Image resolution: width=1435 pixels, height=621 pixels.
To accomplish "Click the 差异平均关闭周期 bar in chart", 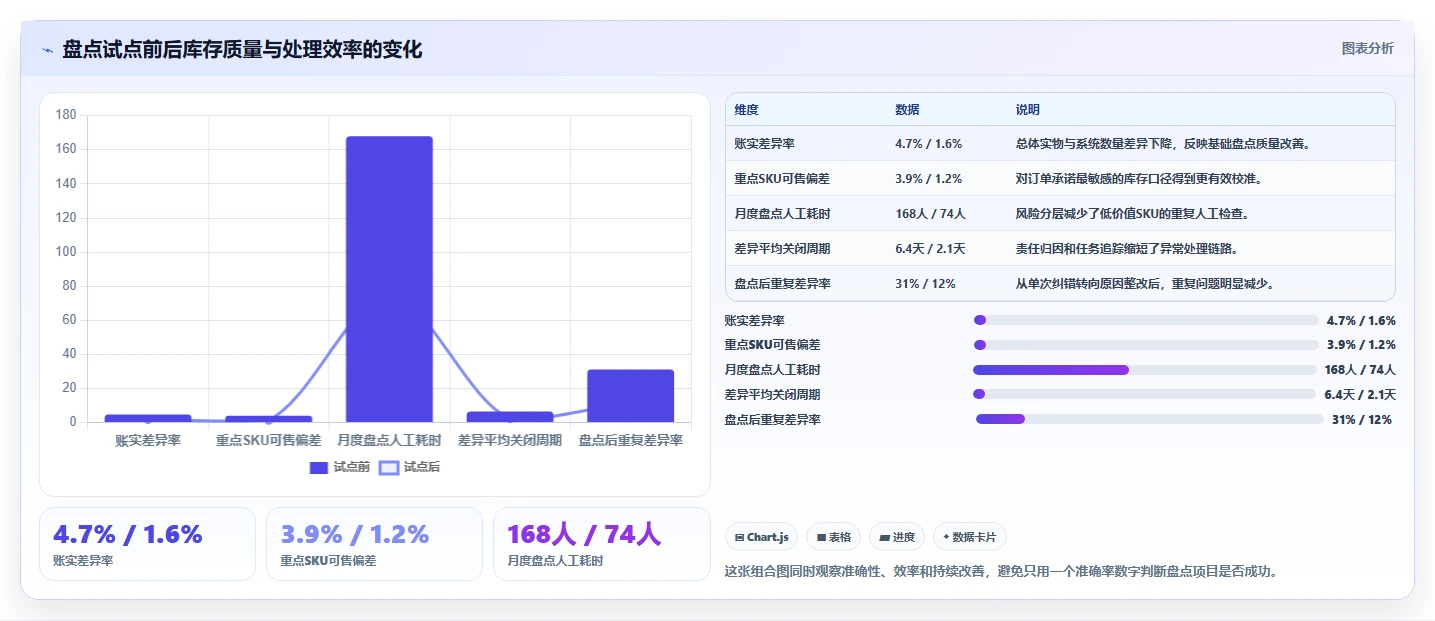I will tap(510, 417).
